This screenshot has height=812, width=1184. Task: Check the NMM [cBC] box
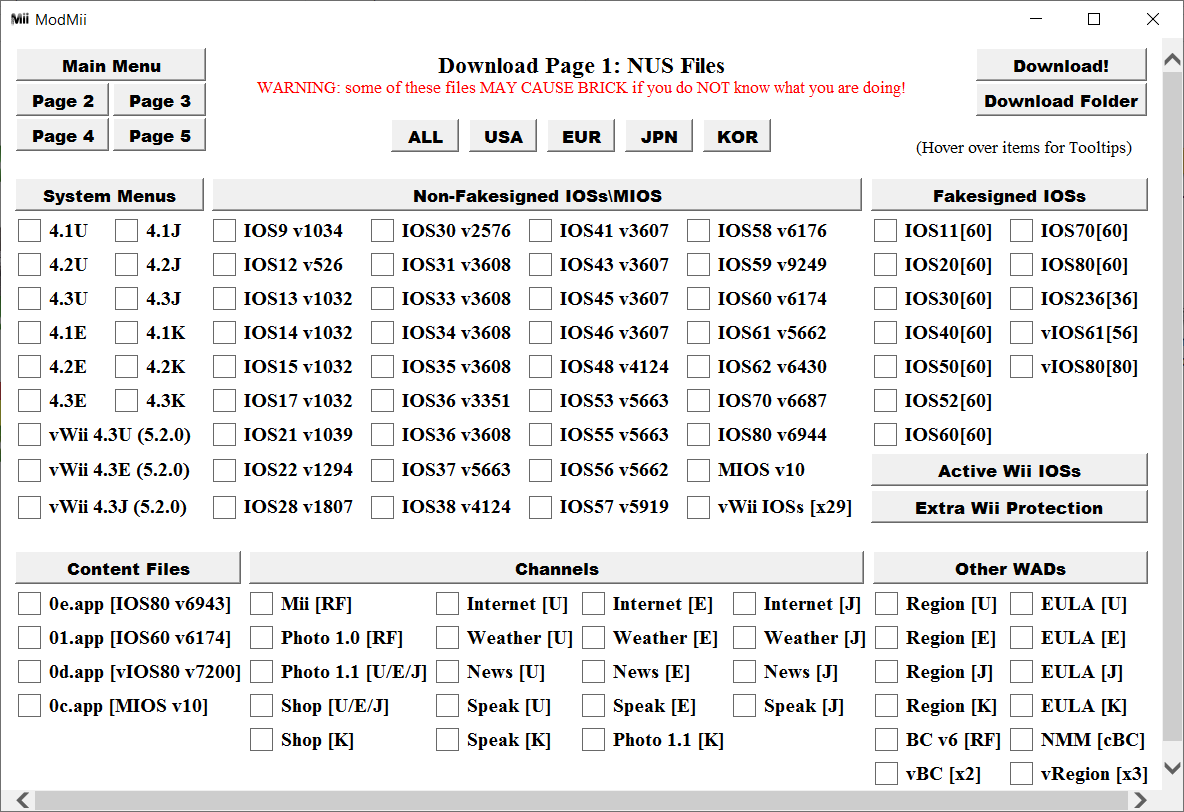click(1021, 739)
